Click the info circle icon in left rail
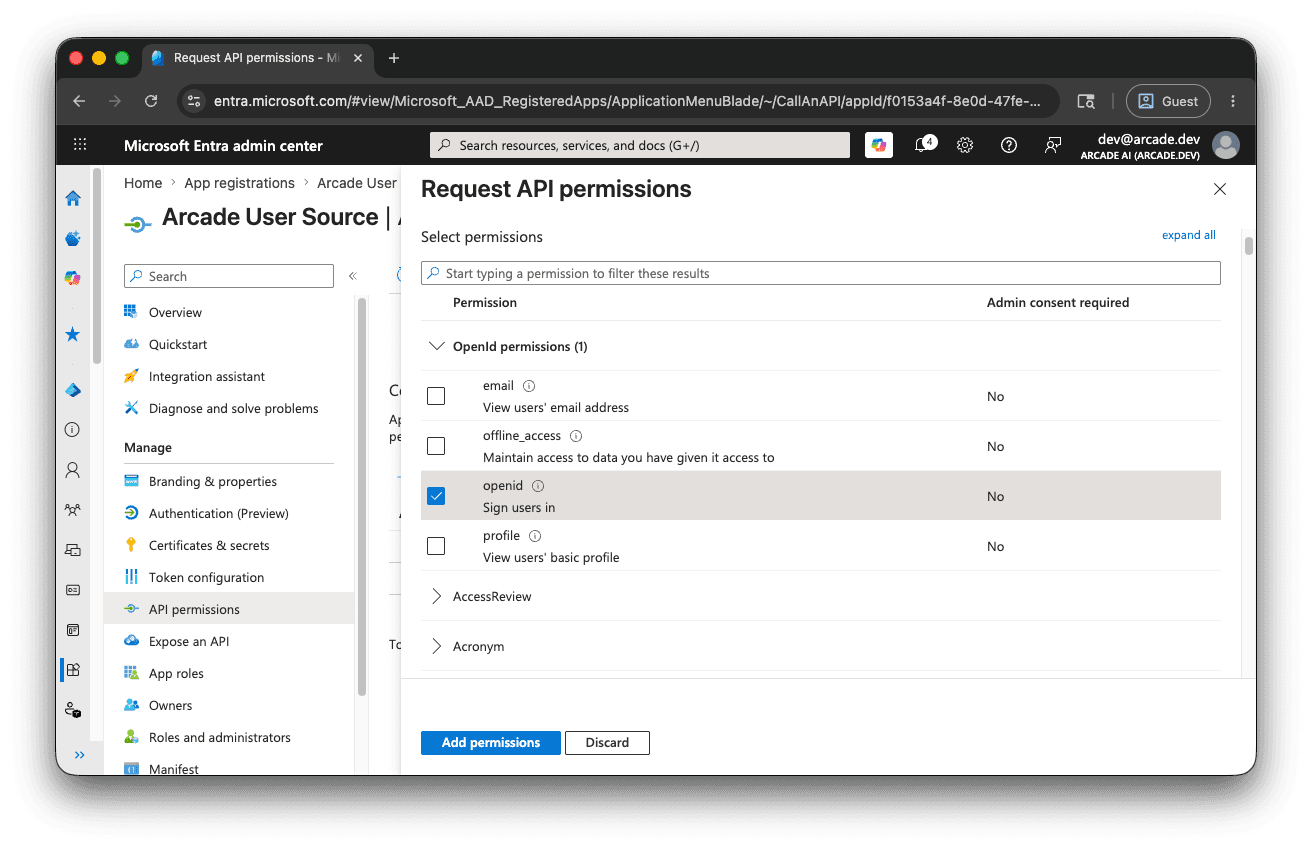This screenshot has height=849, width=1312. click(73, 429)
